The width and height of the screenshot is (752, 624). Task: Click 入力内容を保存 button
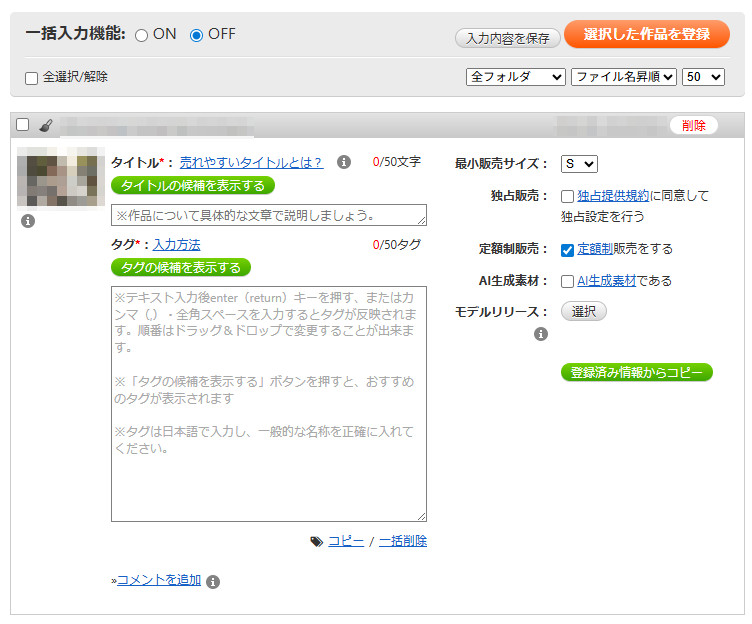click(x=507, y=38)
